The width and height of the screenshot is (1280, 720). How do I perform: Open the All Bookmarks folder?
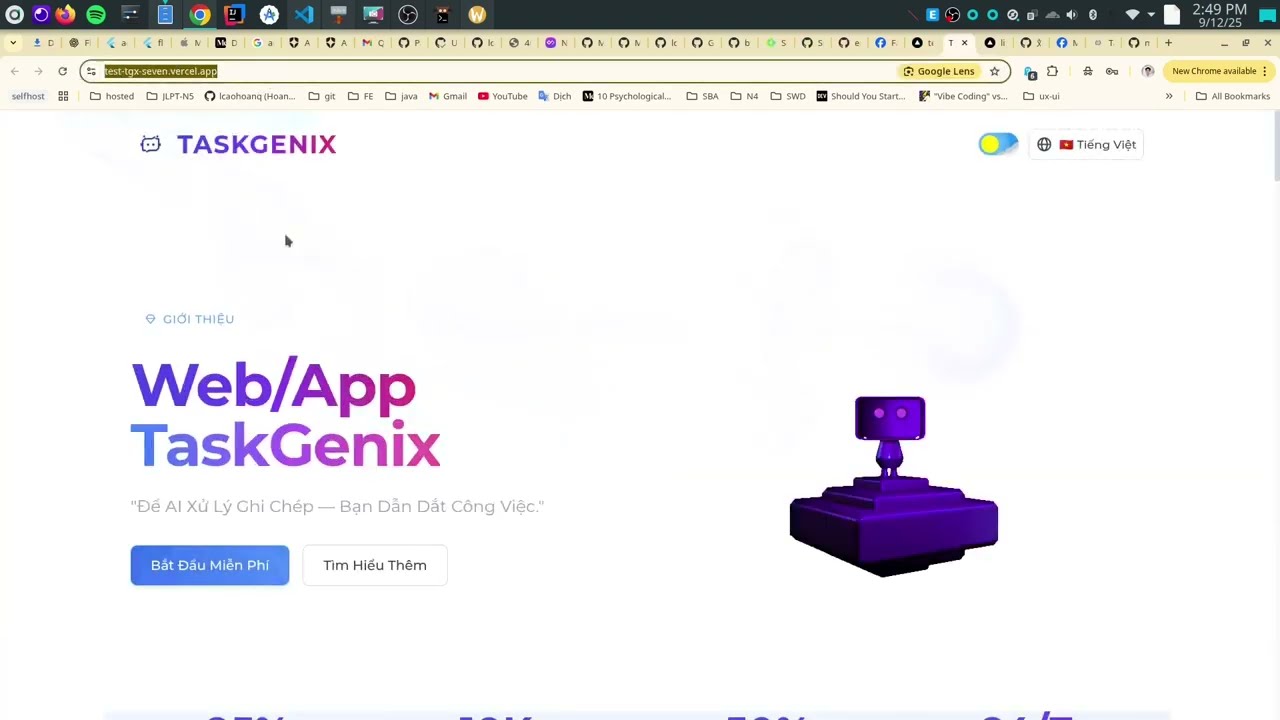[x=1233, y=96]
